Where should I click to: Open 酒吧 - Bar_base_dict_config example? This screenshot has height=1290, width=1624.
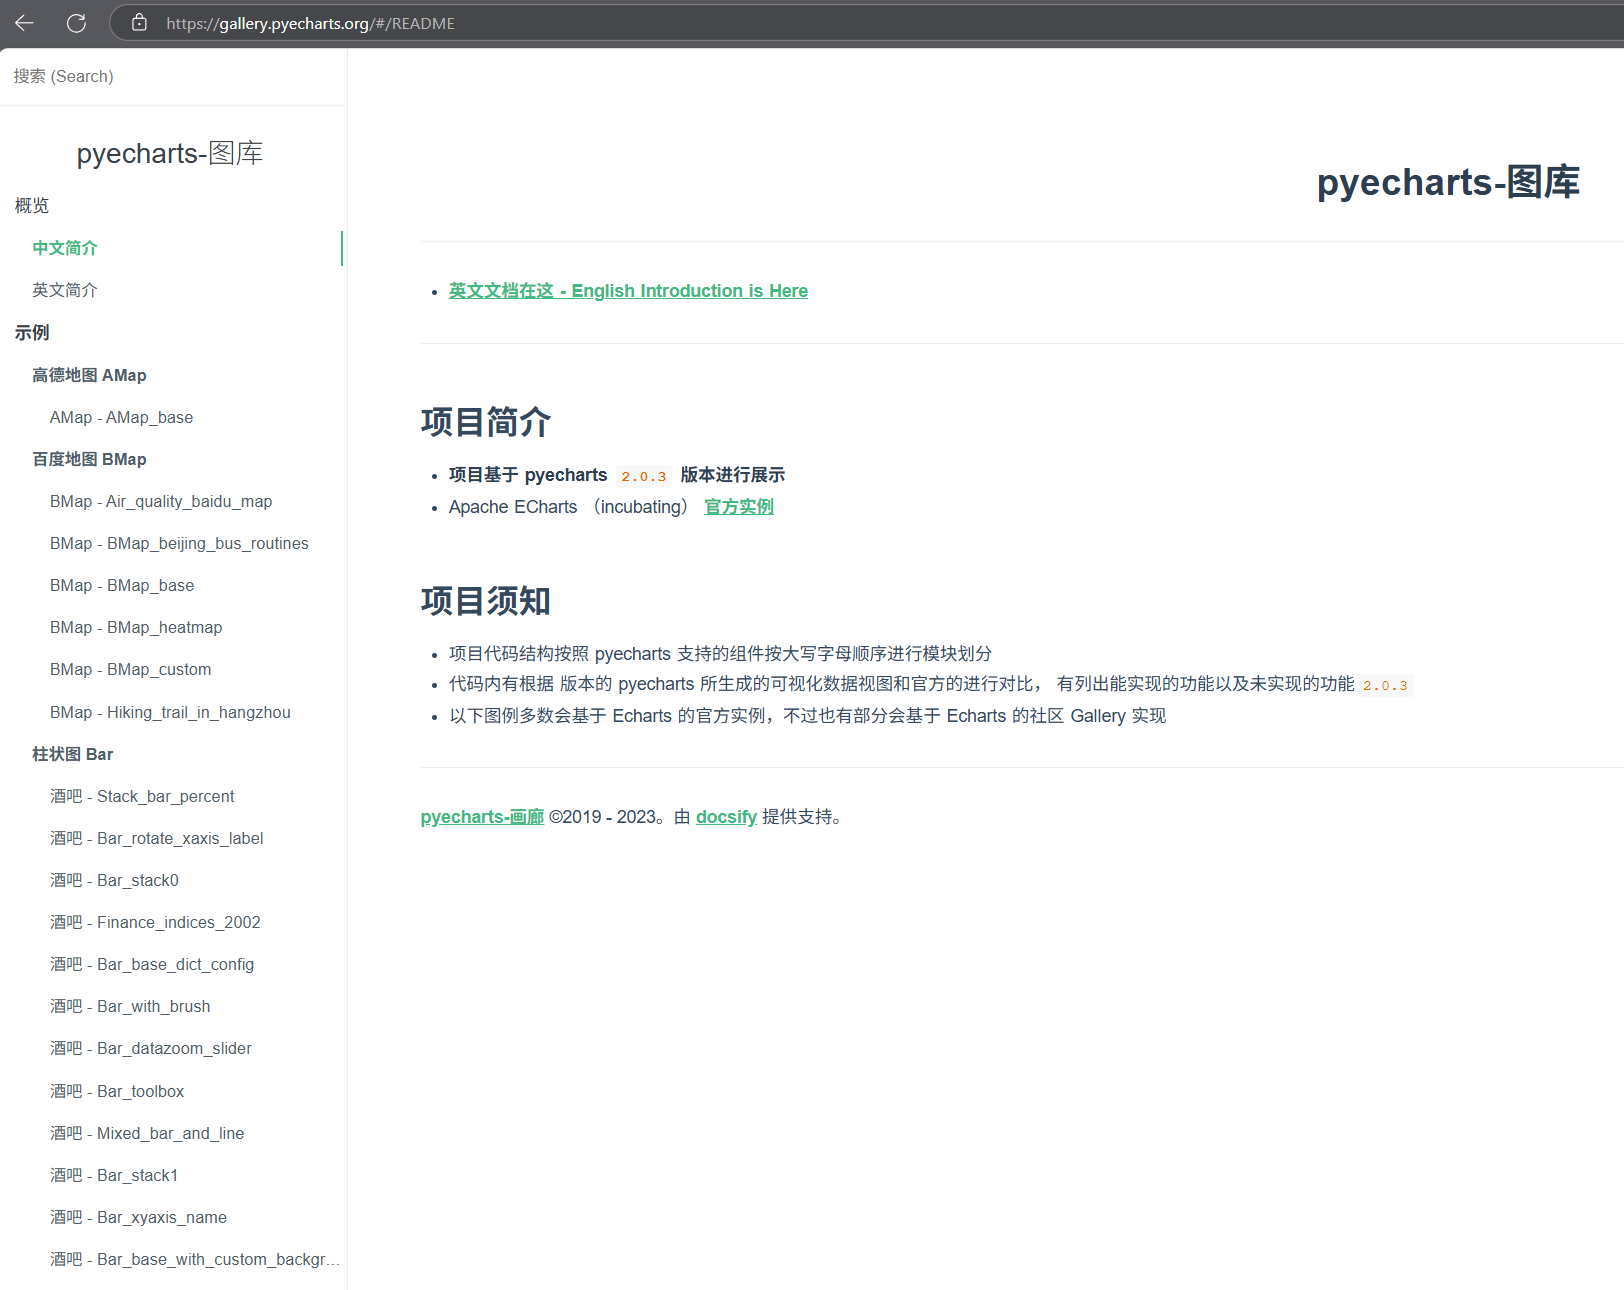152,964
